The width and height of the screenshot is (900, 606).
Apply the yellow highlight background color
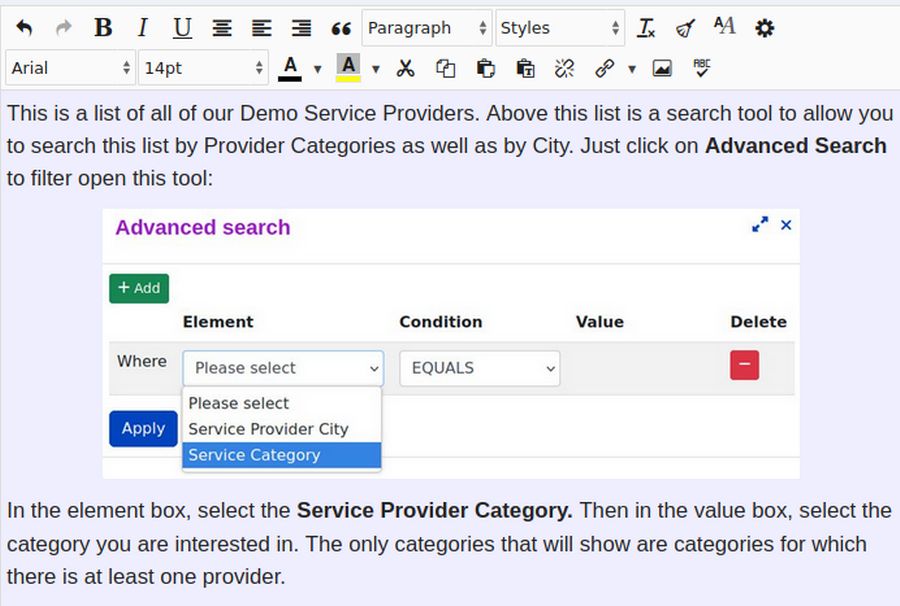[348, 67]
